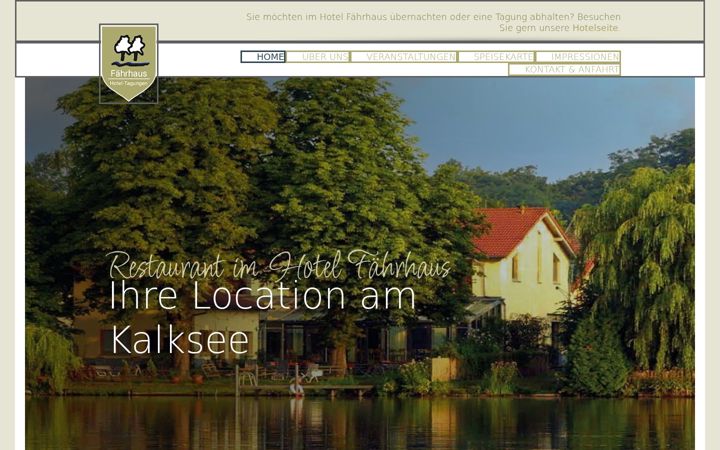Click the hotel tagline text about Tagung
The image size is (720, 450).
pos(433,22)
